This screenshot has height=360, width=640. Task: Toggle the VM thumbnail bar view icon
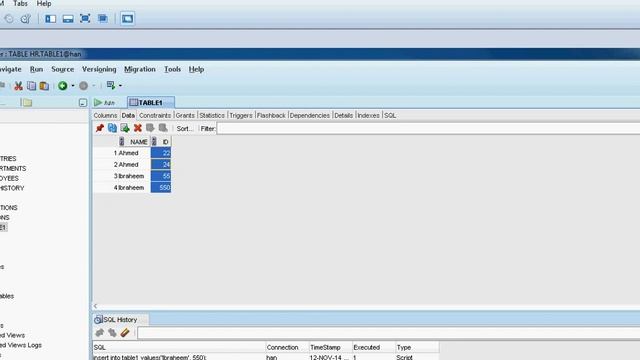[68, 18]
